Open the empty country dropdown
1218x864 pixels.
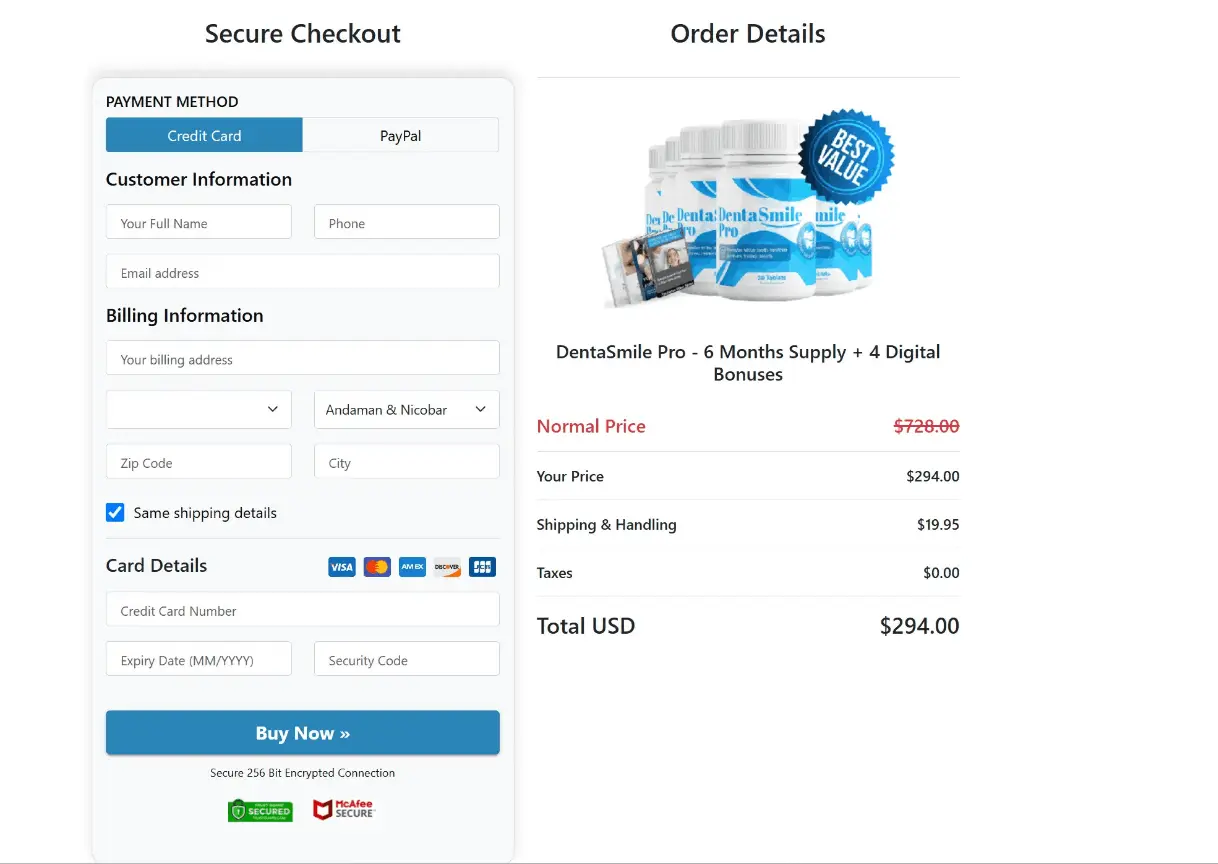[198, 409]
